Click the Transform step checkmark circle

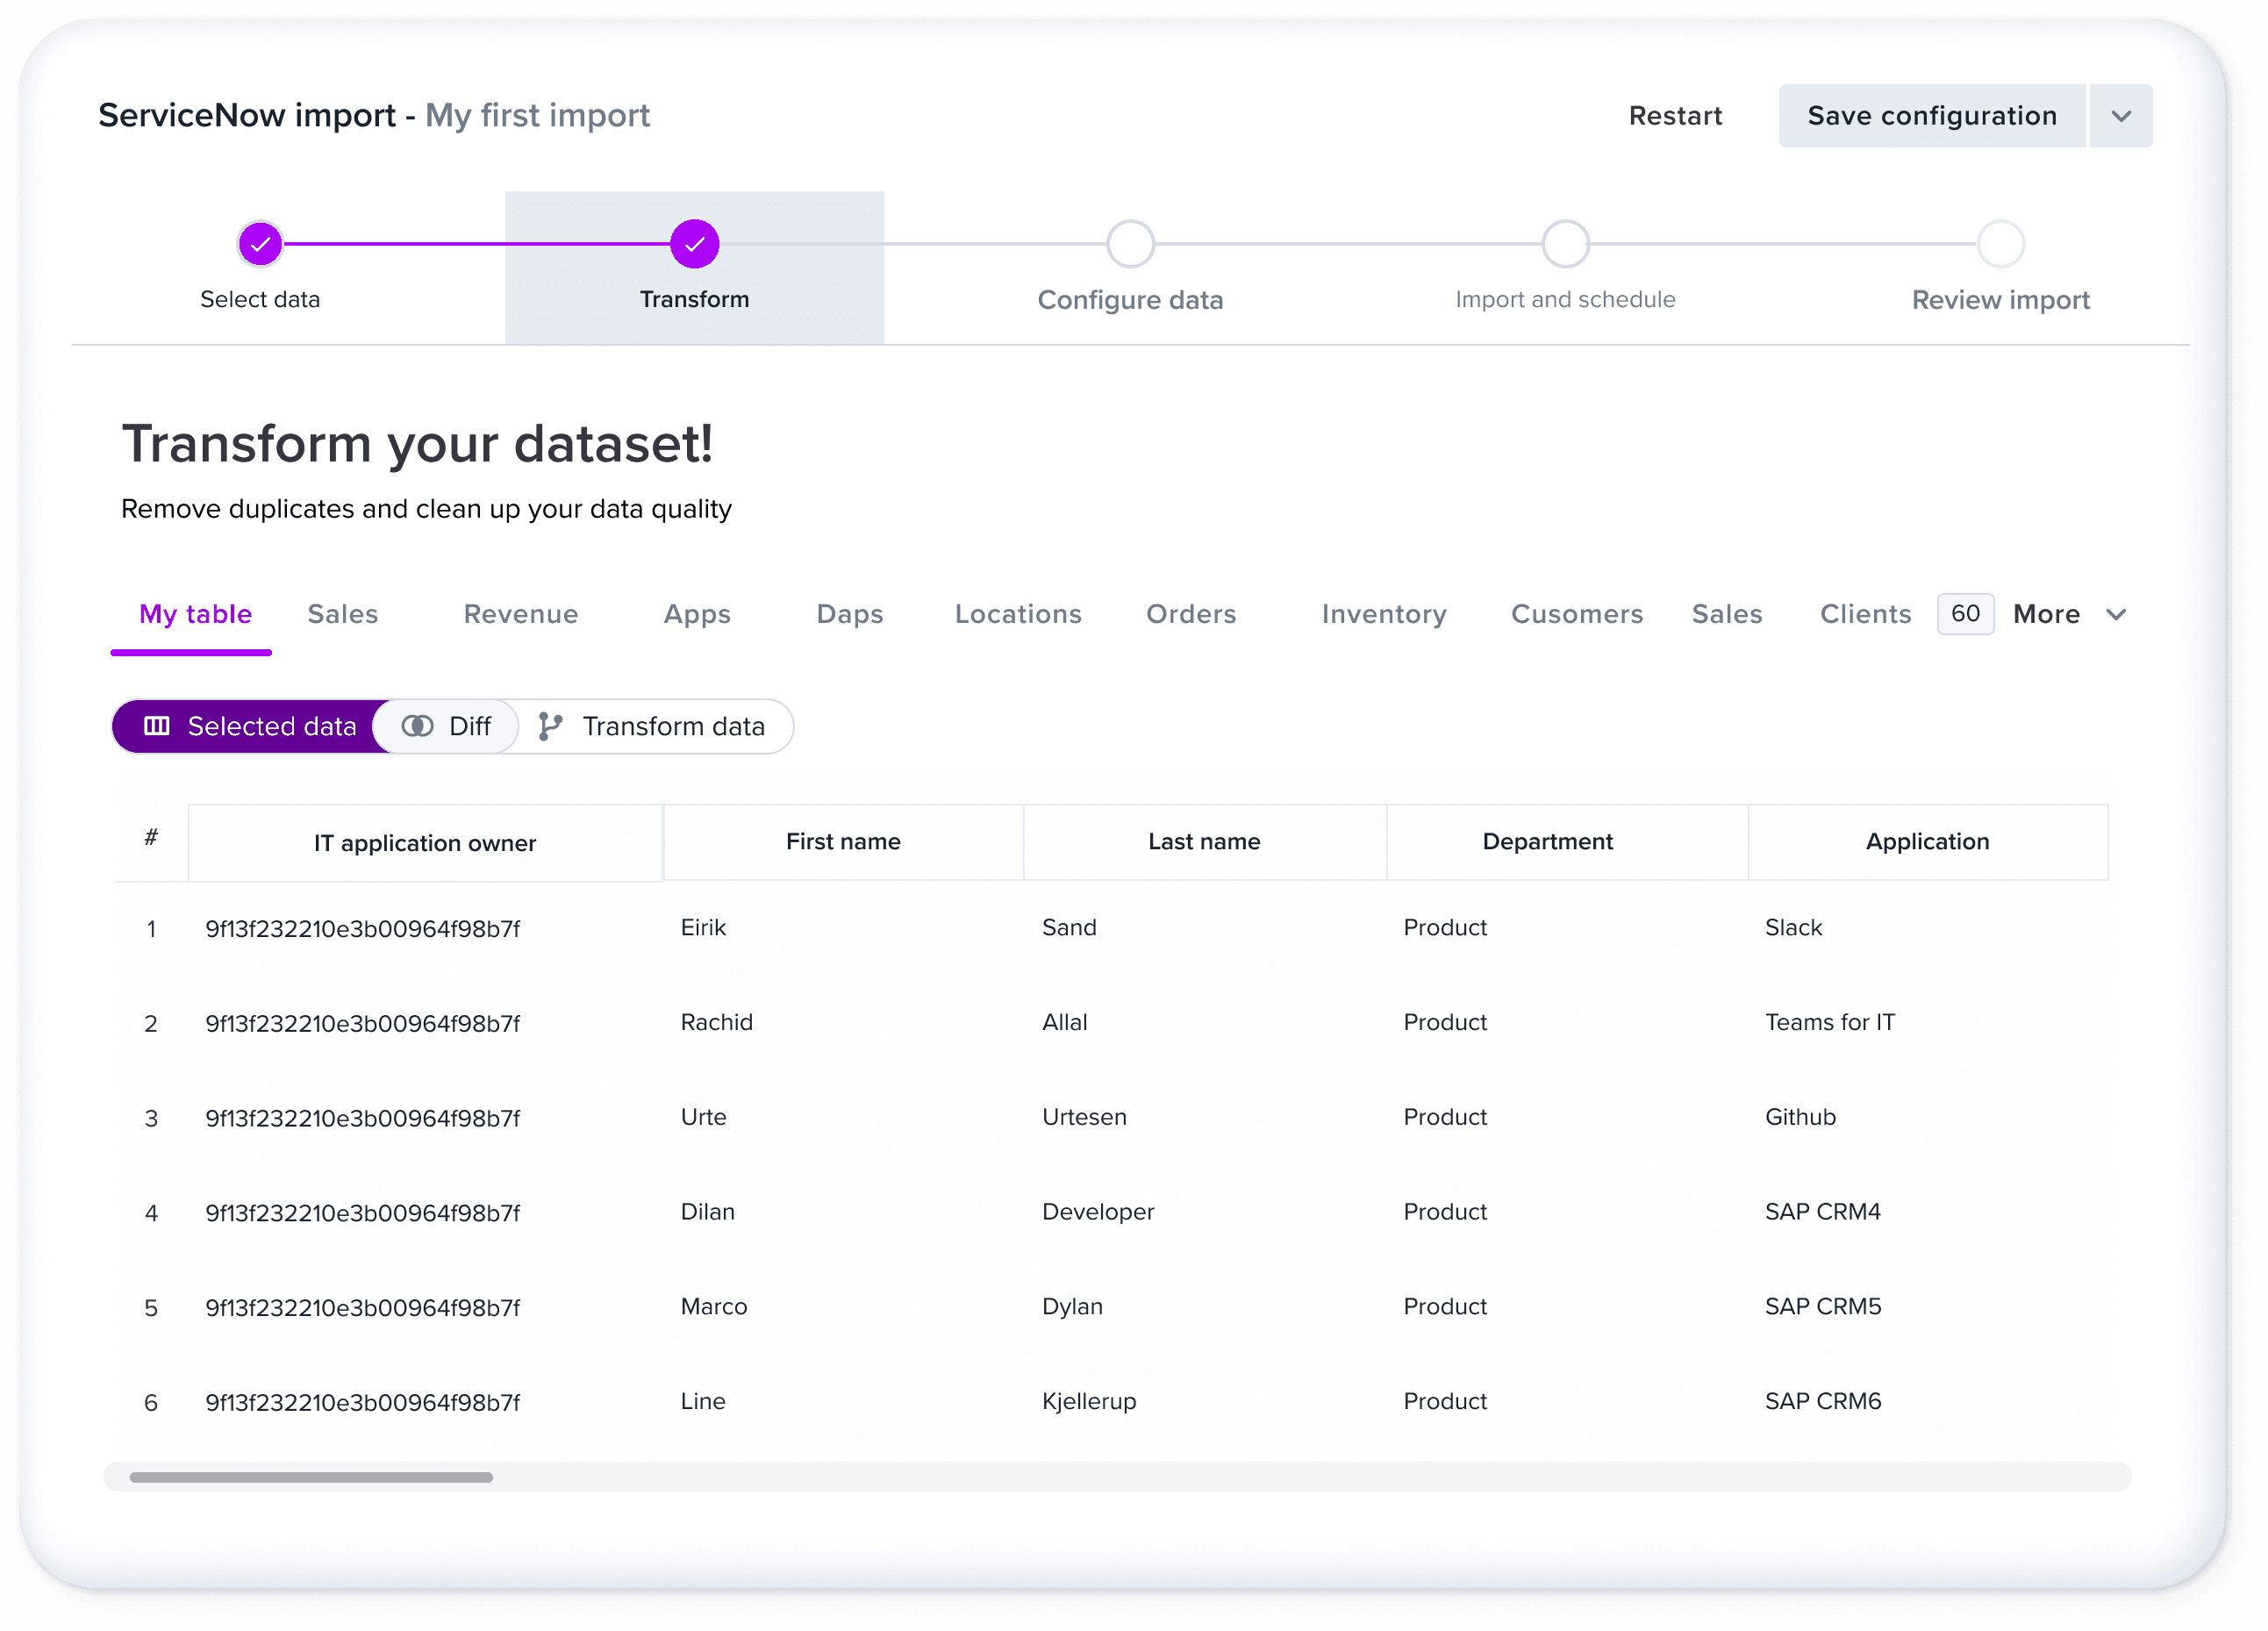point(694,244)
